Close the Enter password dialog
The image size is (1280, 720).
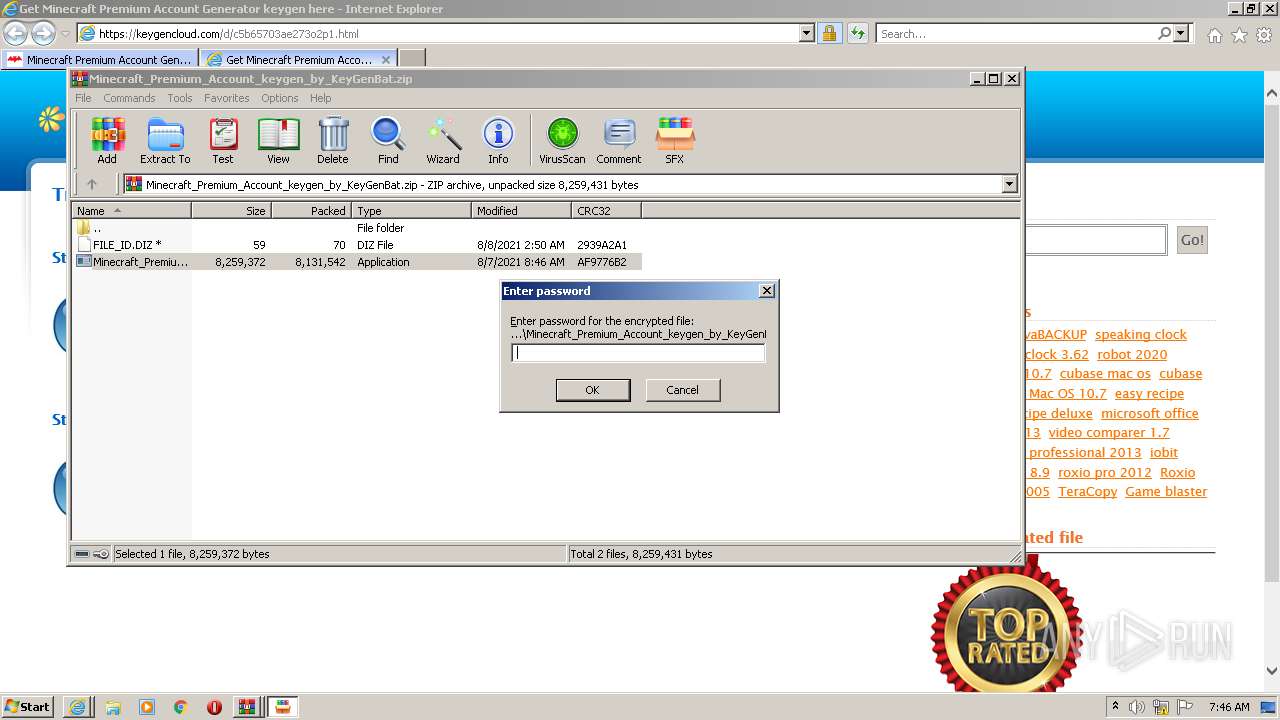click(x=767, y=291)
